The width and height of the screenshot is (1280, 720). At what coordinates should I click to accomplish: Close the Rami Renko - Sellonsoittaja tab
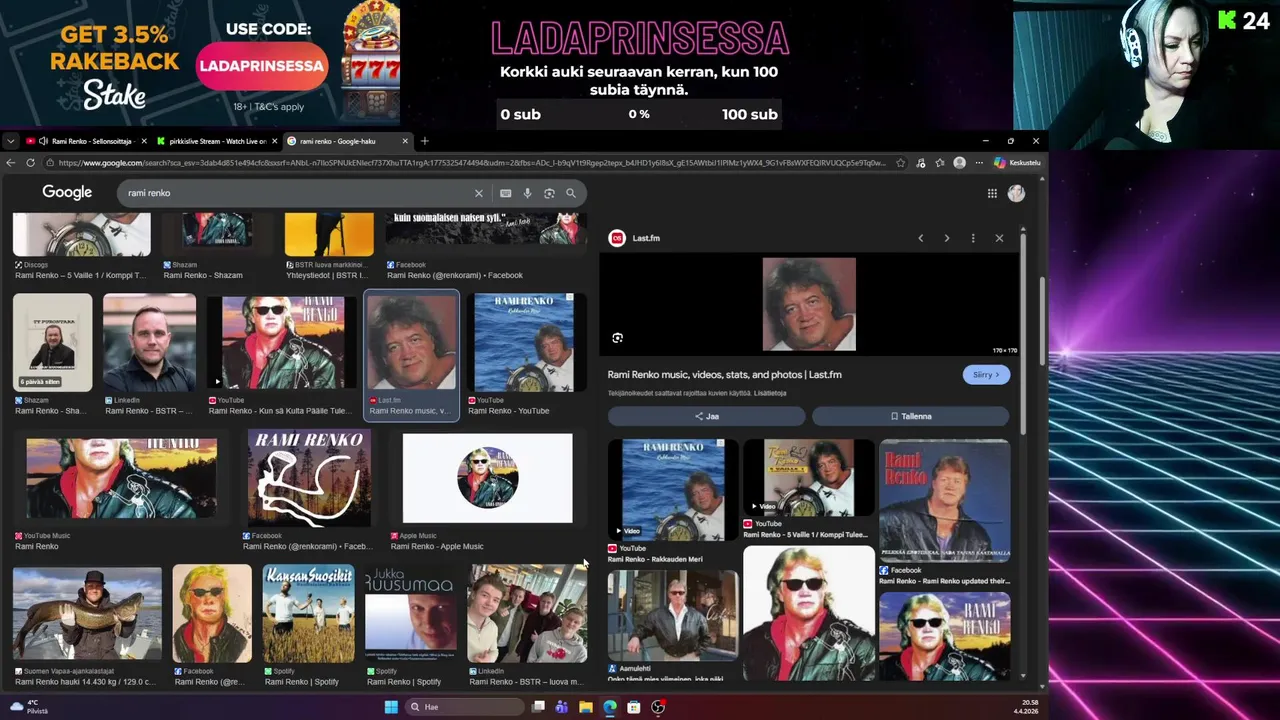(x=144, y=141)
